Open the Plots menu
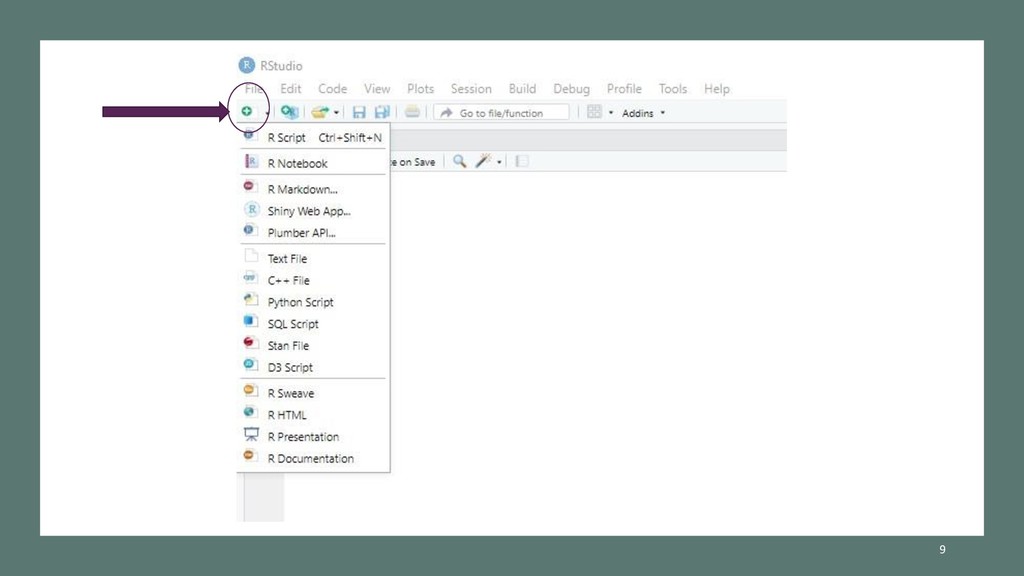The width and height of the screenshot is (1024, 576). [421, 89]
